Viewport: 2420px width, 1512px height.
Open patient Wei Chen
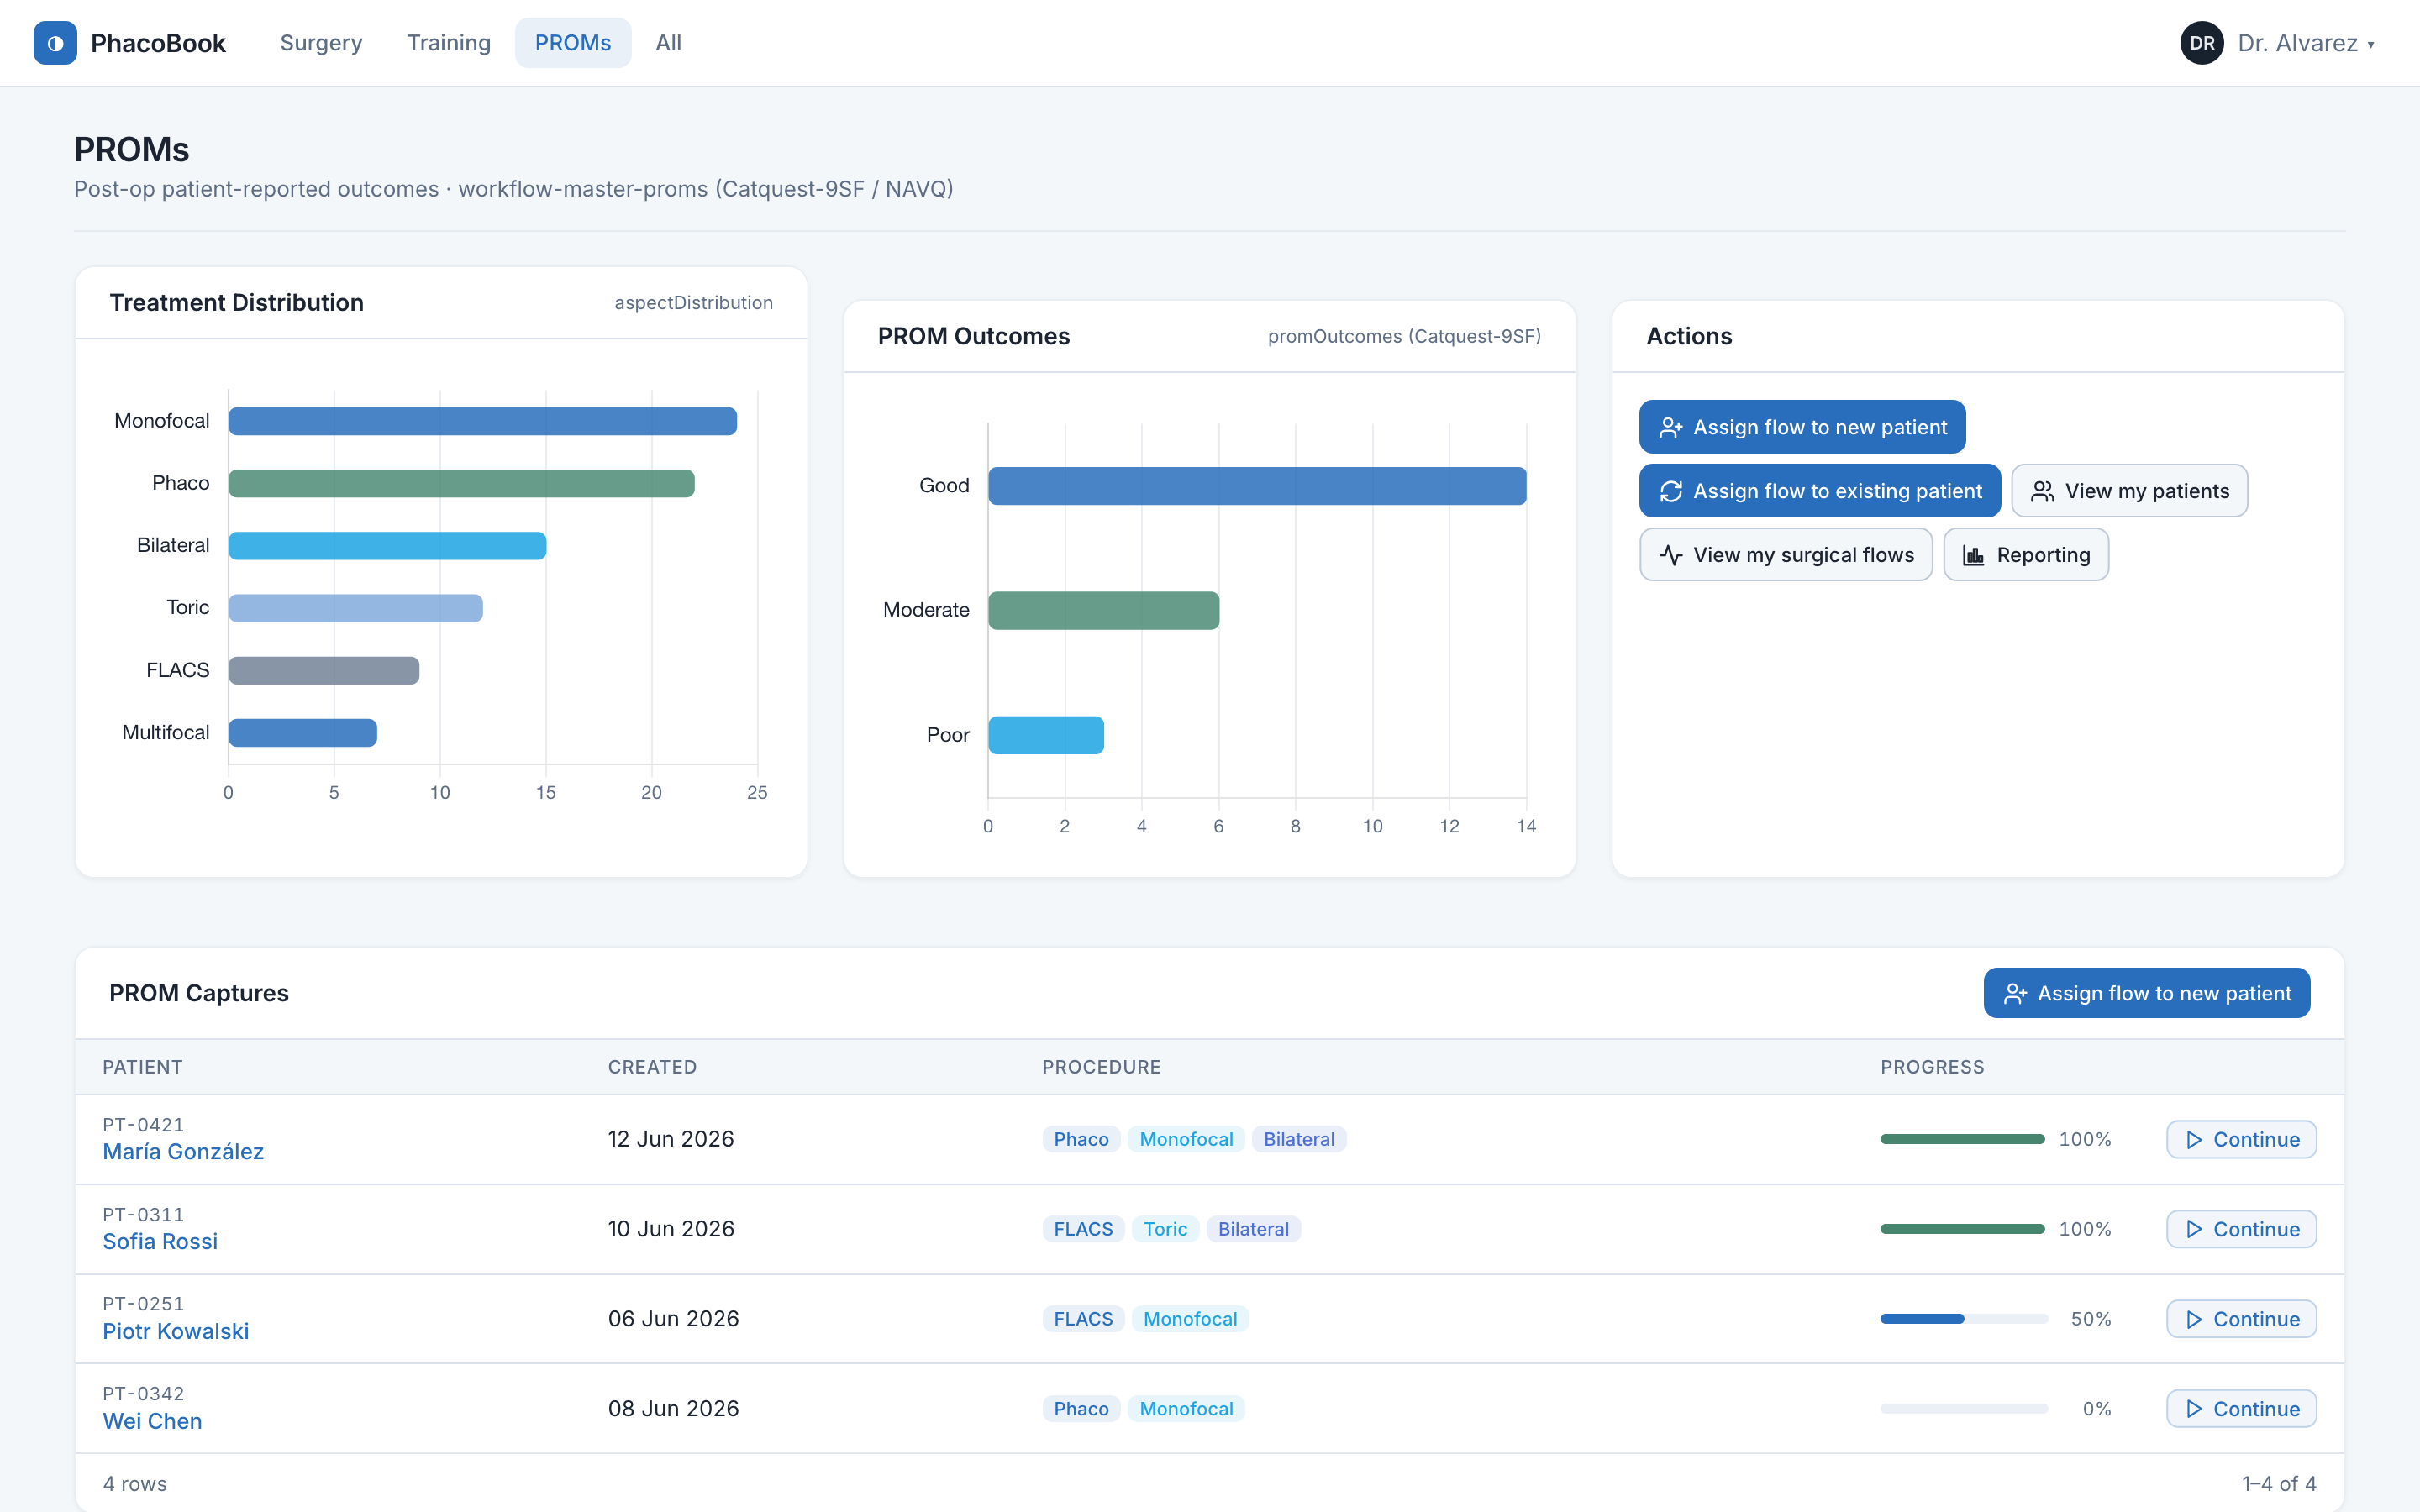coord(152,1421)
